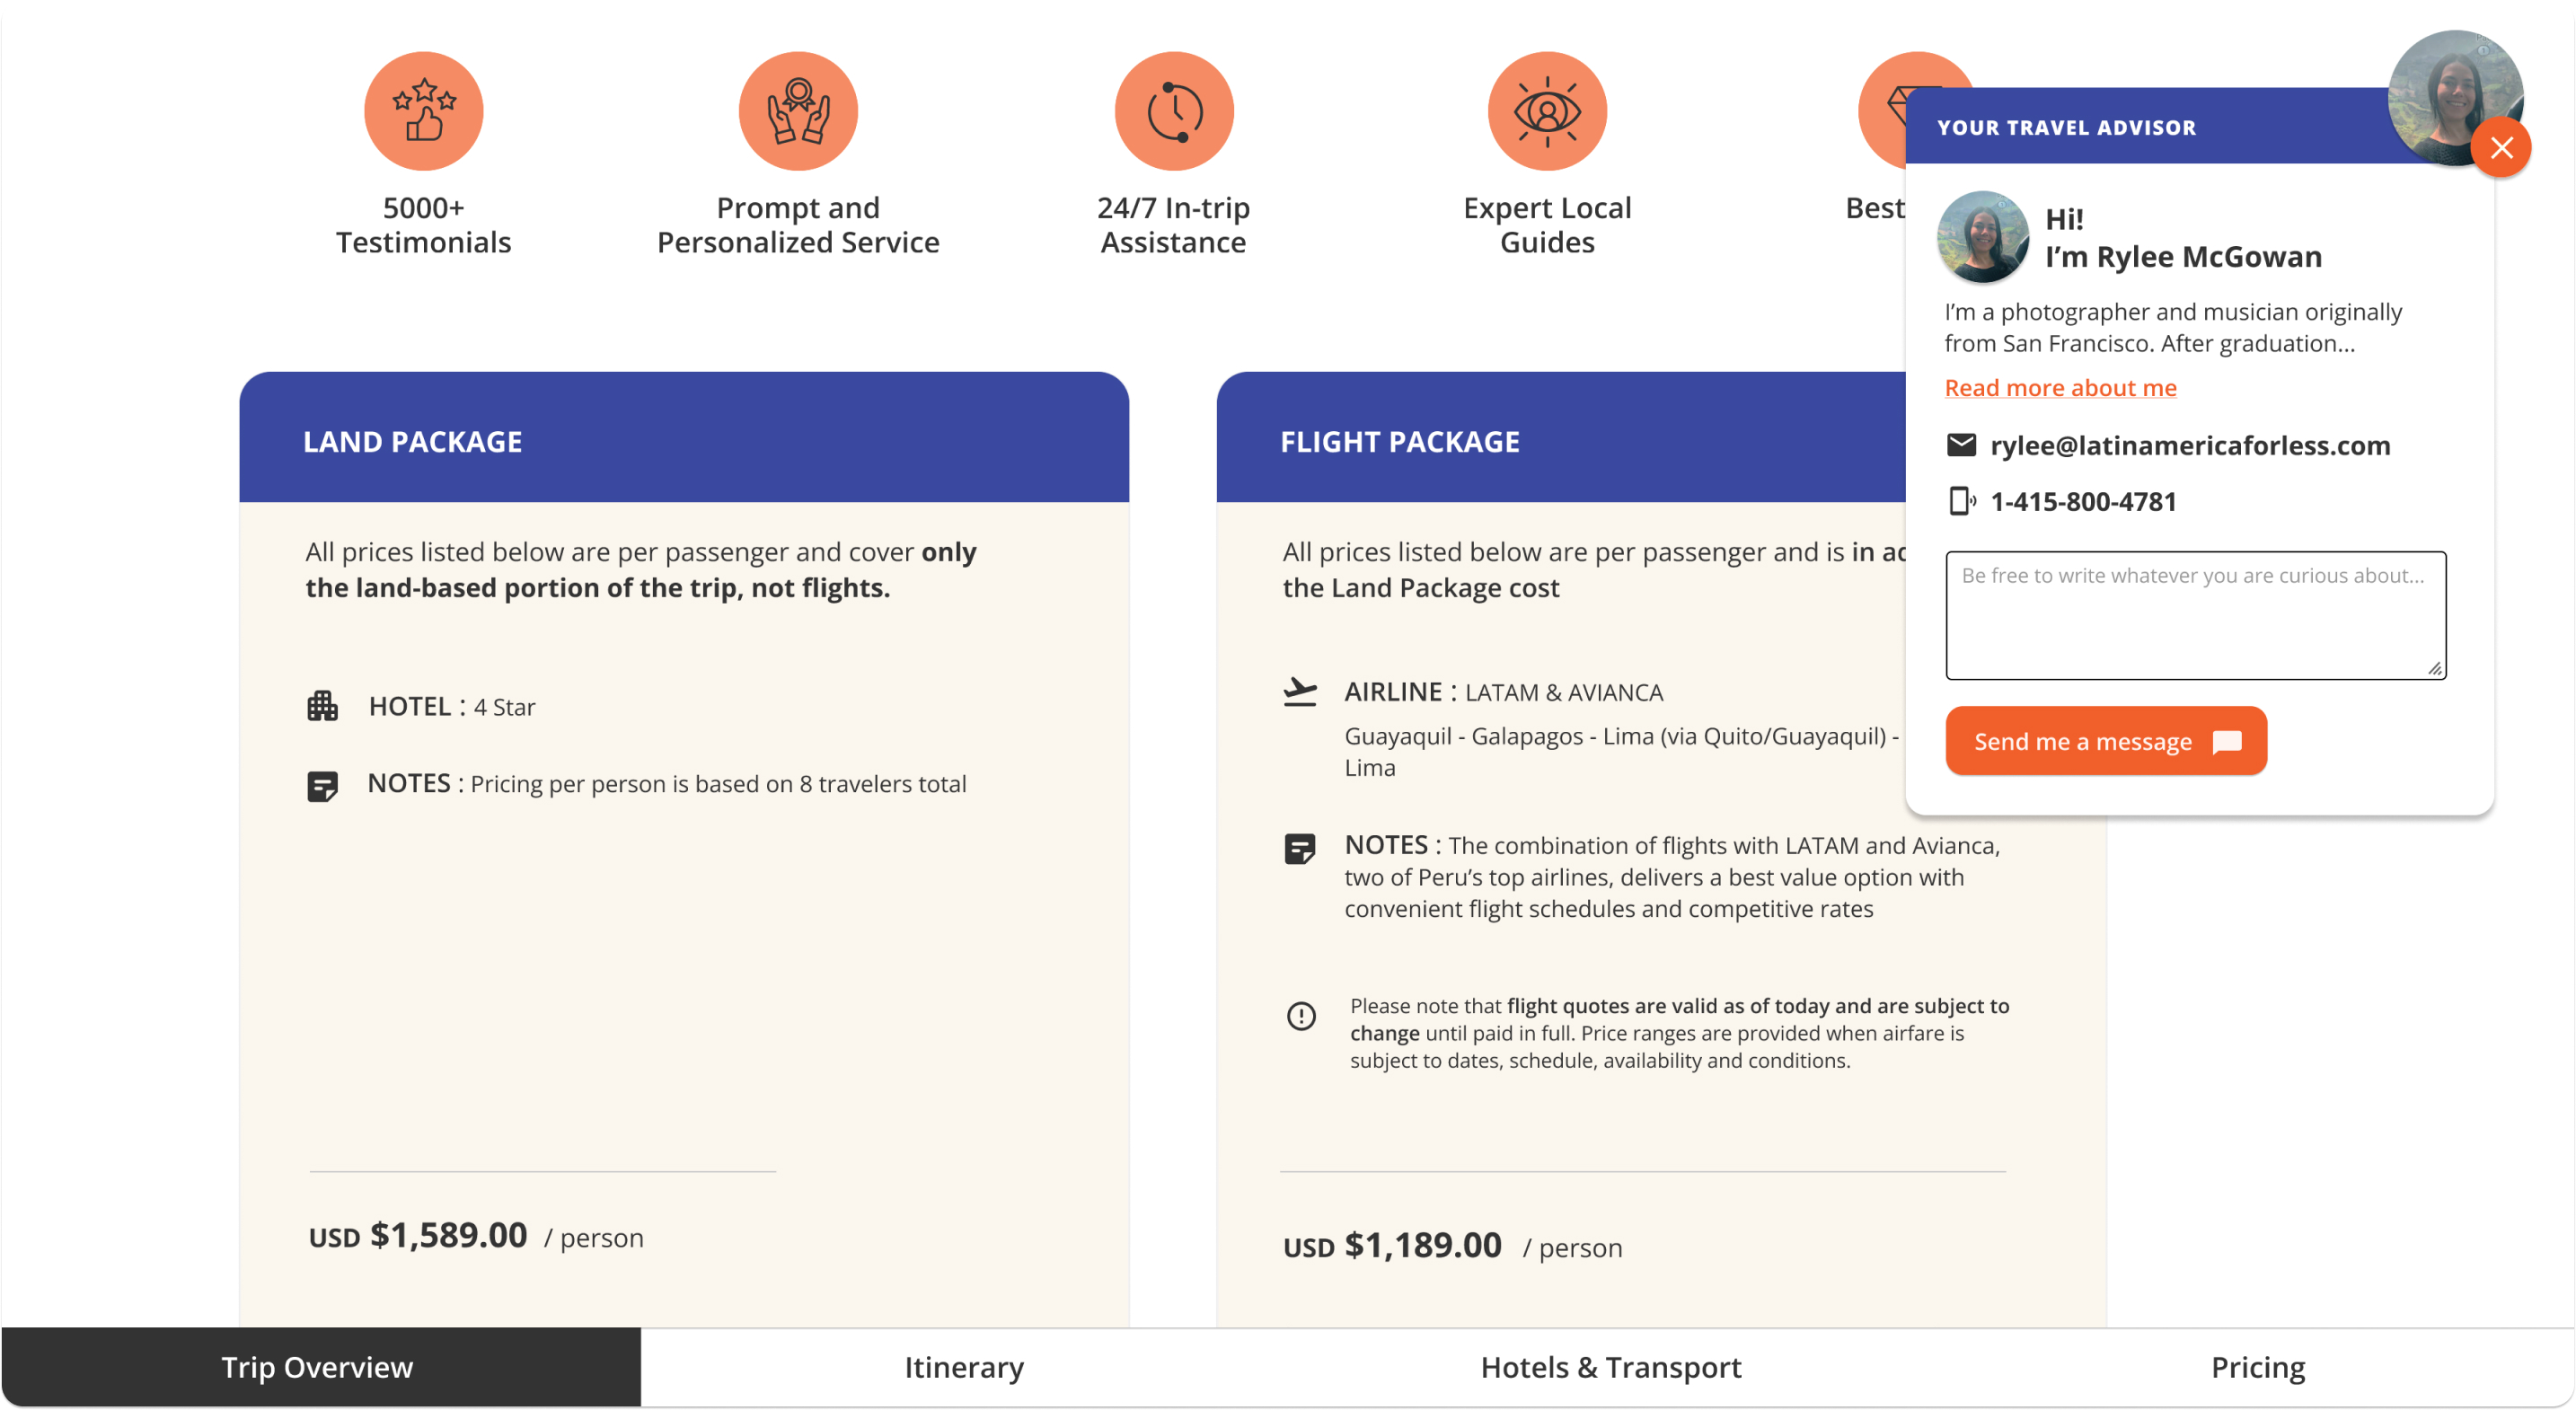Click the Prompt and Personalized Service hands icon

coord(798,111)
